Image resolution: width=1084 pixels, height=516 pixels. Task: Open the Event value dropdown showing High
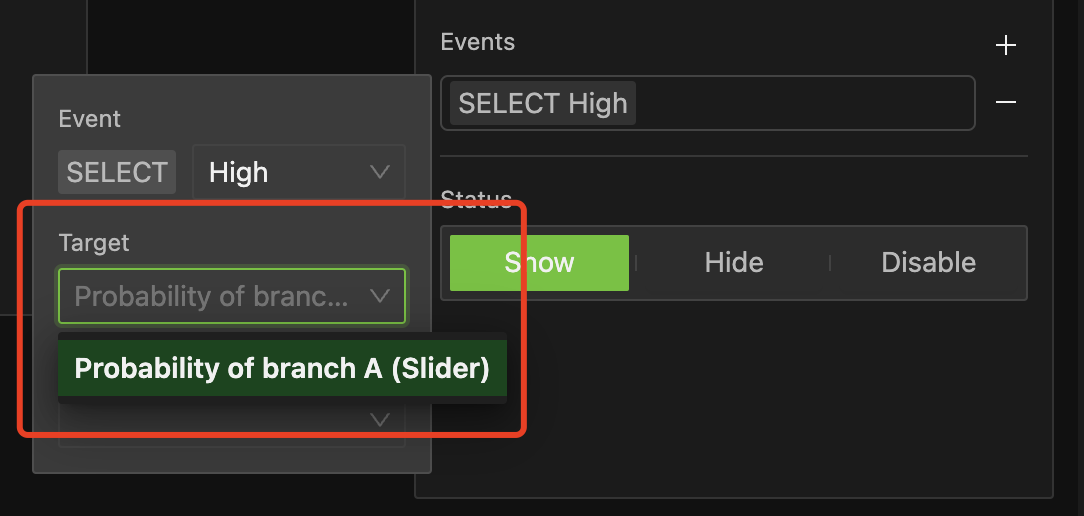(298, 172)
